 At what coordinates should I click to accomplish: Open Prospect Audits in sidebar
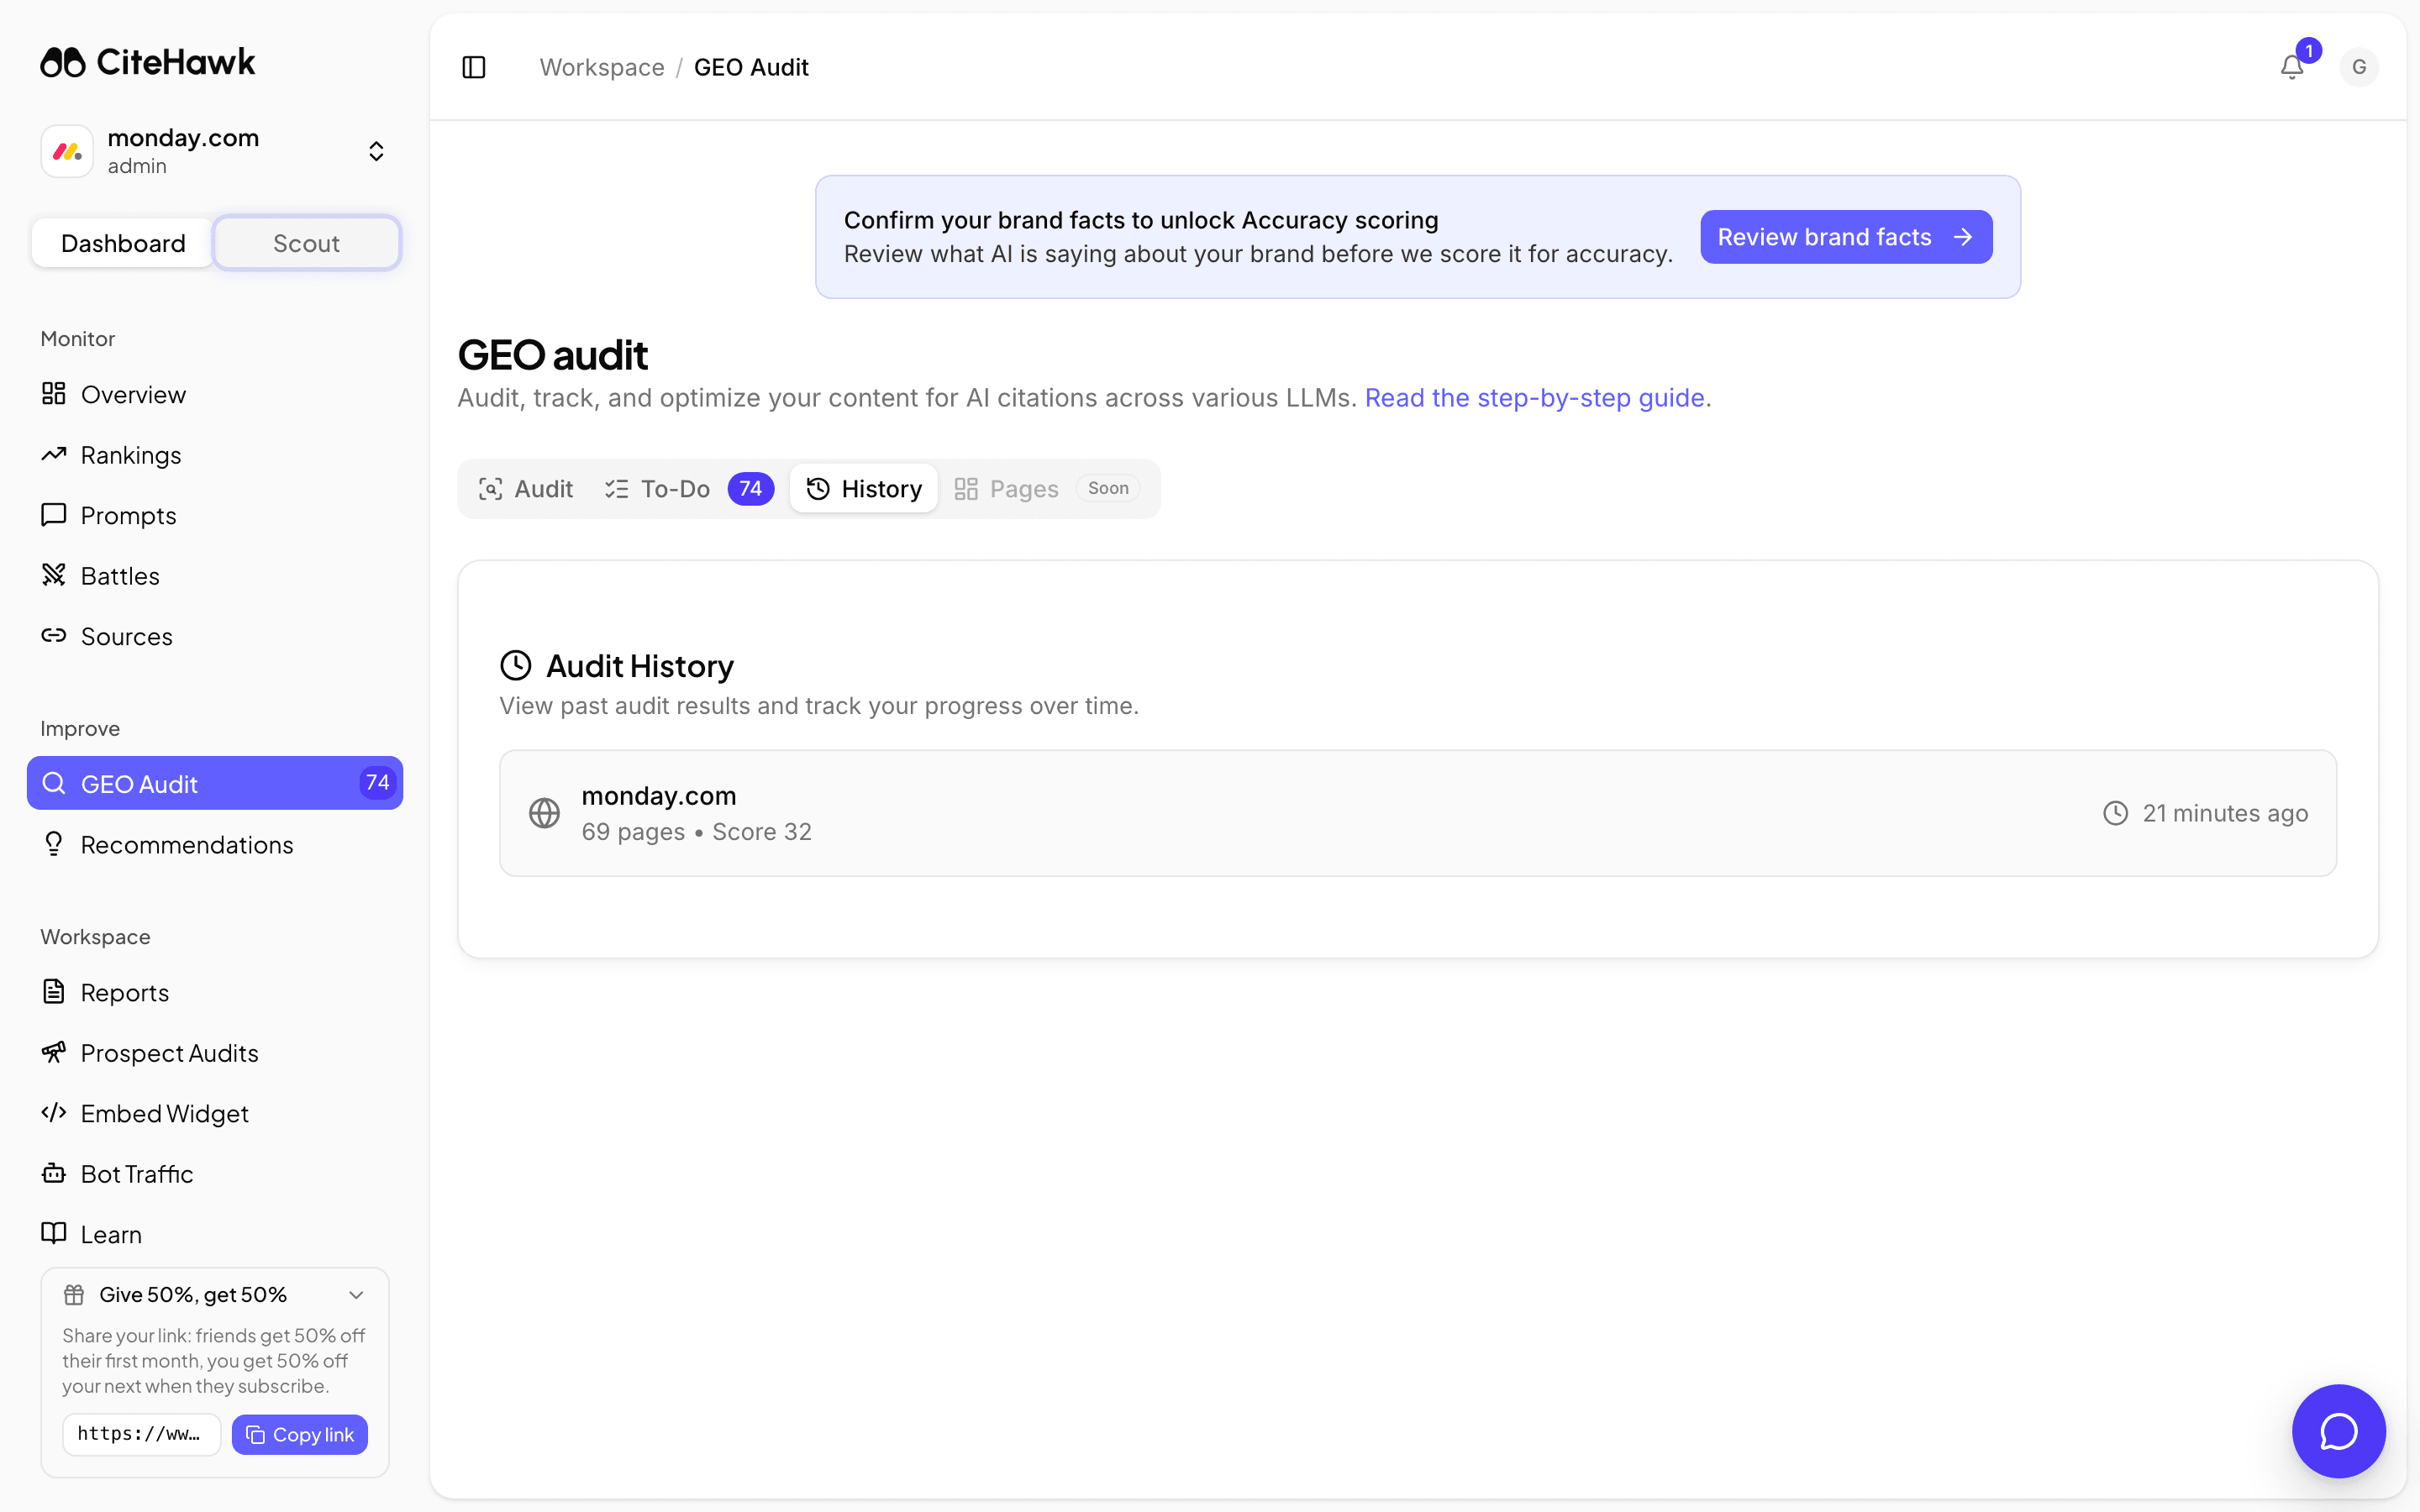pos(215,1053)
